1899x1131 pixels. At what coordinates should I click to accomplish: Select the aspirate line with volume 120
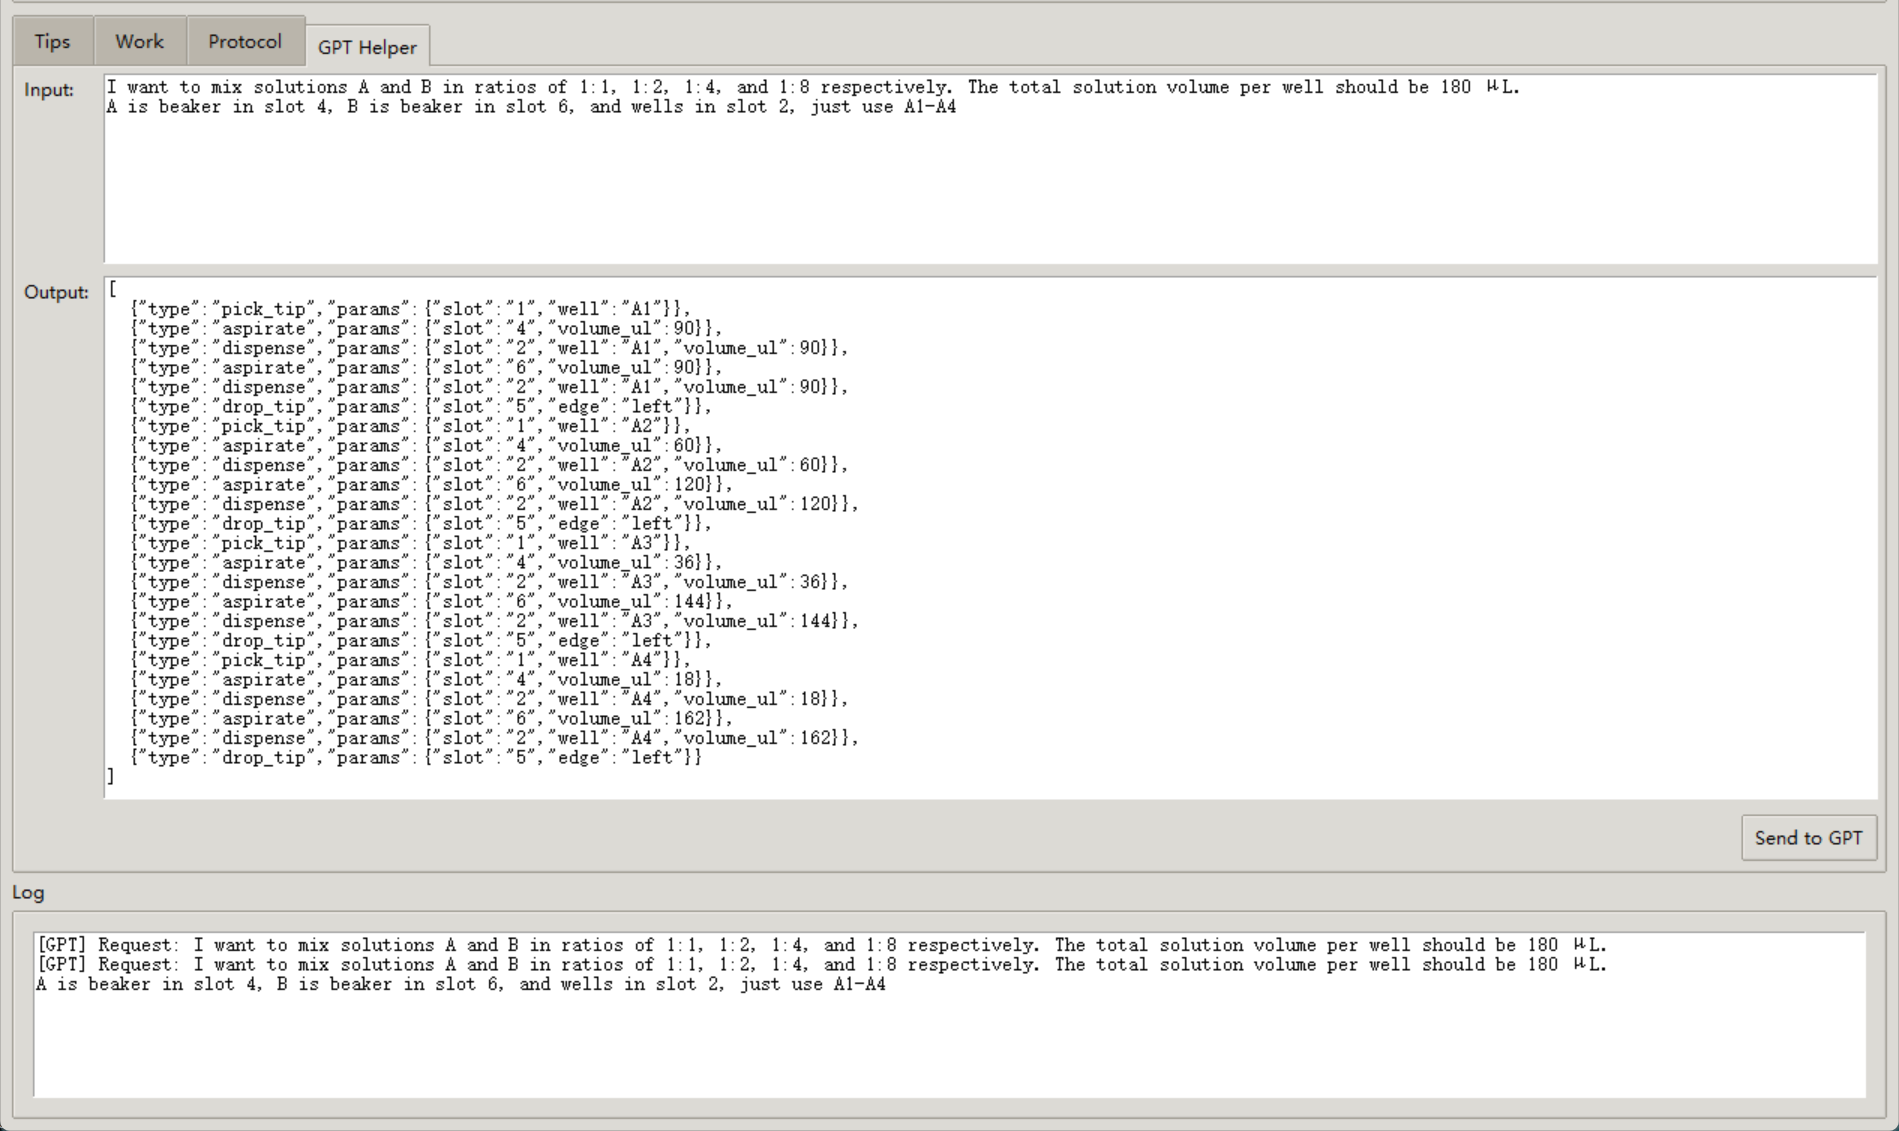coord(430,485)
